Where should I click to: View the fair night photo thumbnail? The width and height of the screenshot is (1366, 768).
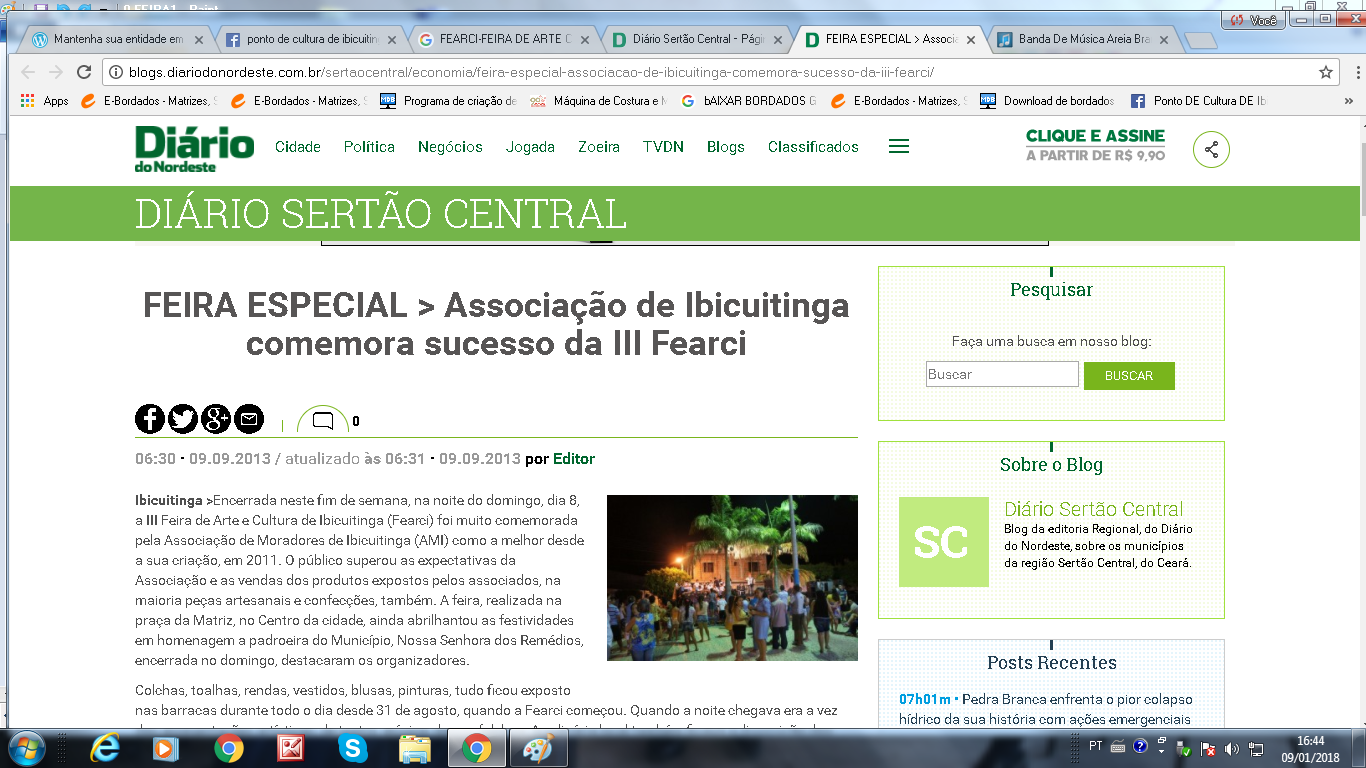(x=732, y=577)
